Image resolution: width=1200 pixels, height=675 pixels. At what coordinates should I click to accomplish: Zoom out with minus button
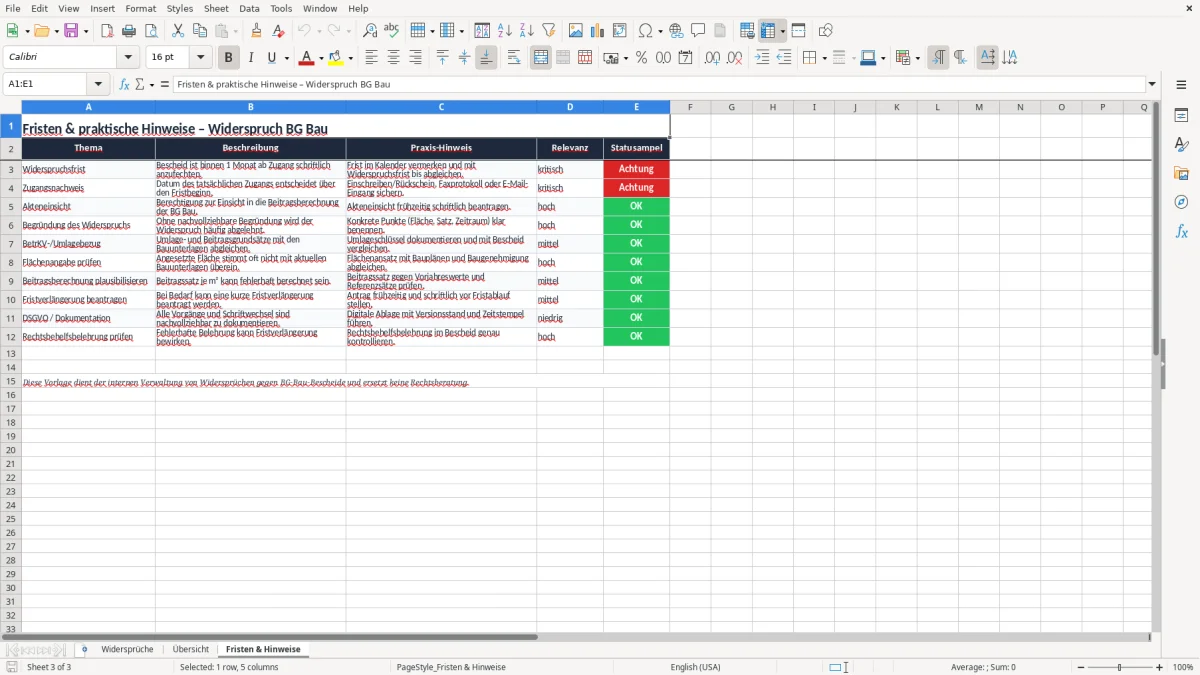coord(1078,667)
